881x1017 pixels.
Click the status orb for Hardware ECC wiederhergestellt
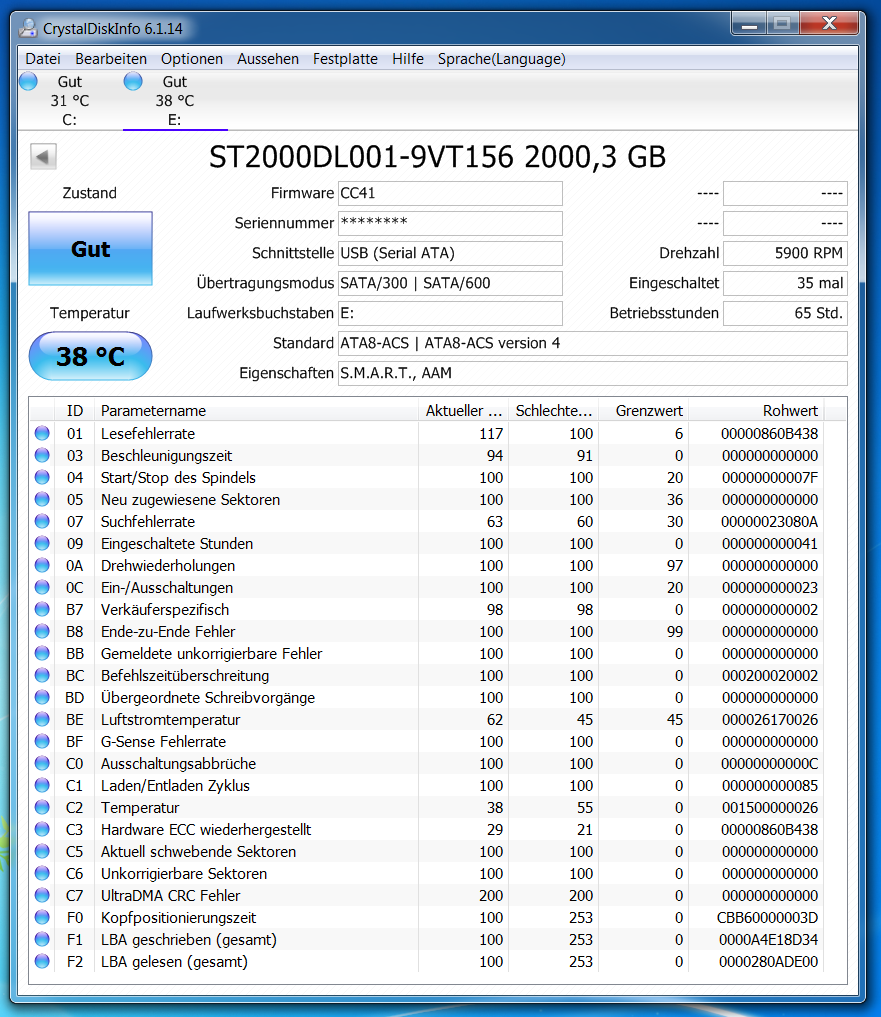pos(42,830)
